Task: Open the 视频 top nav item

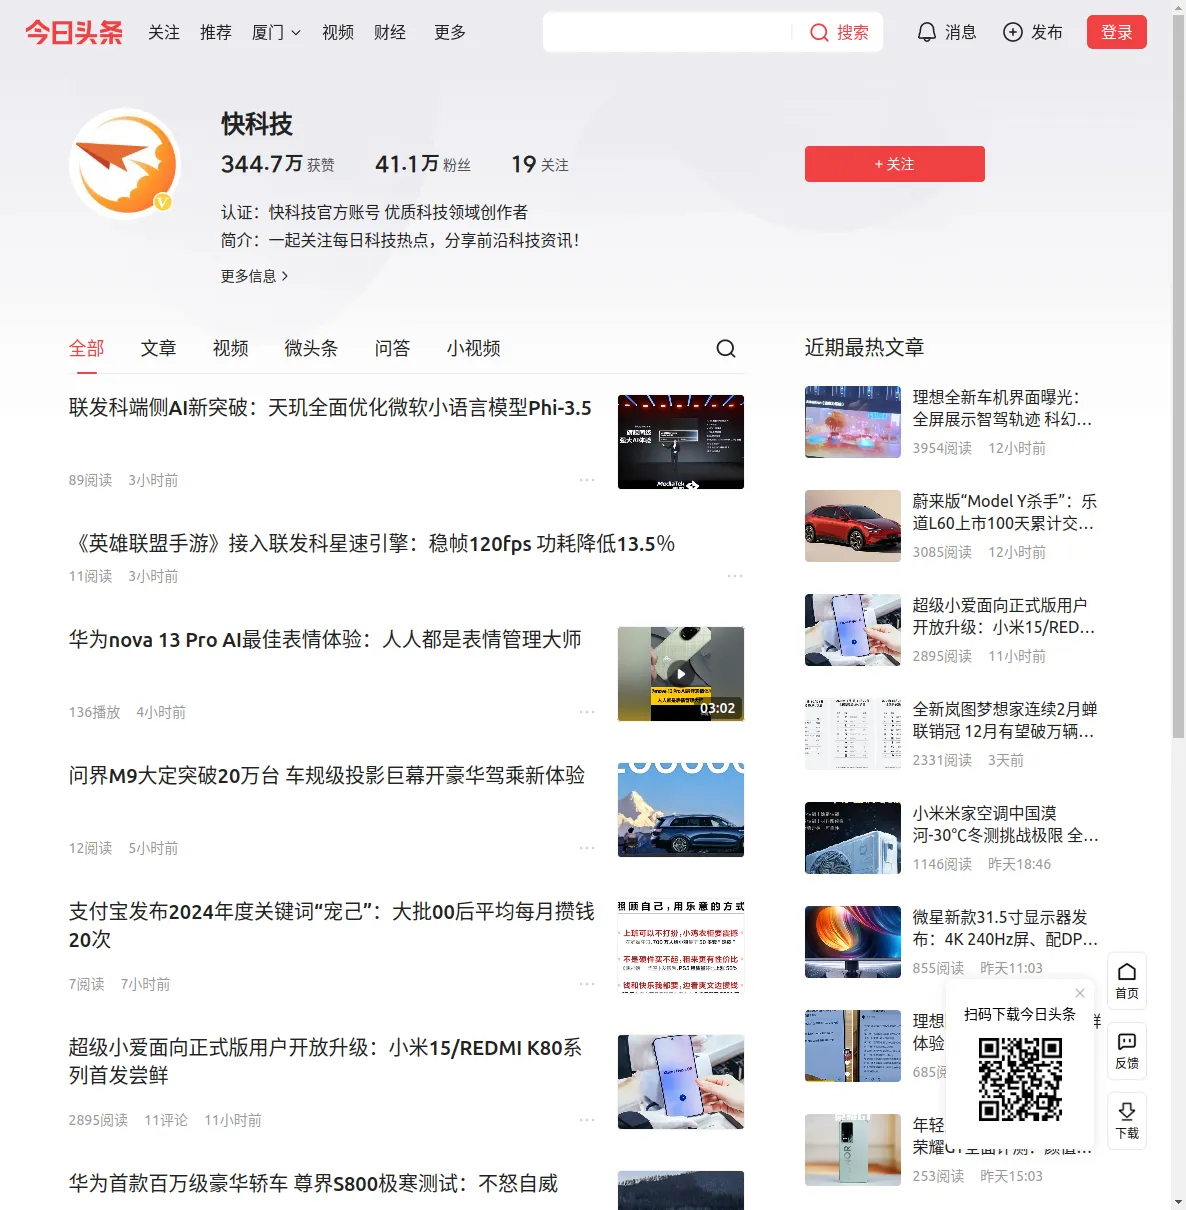Action: [338, 32]
